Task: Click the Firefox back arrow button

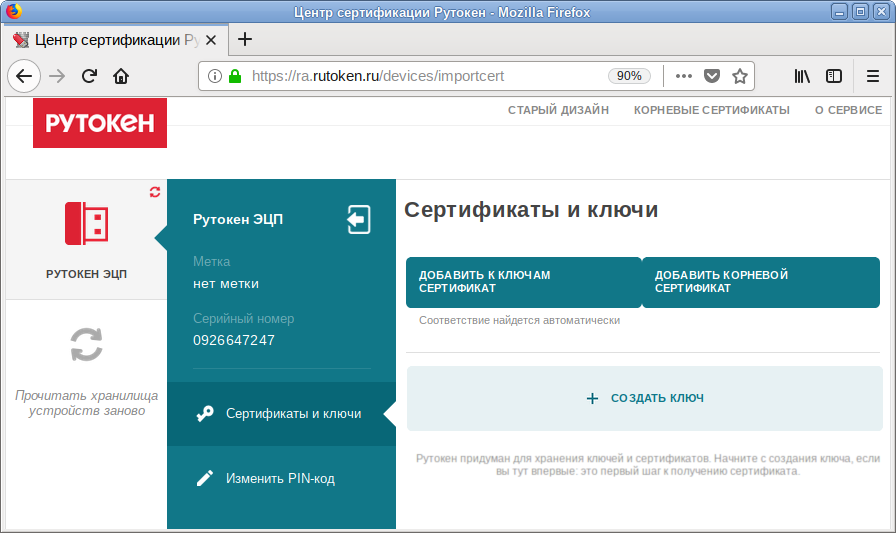Action: pyautogui.click(x=24, y=76)
